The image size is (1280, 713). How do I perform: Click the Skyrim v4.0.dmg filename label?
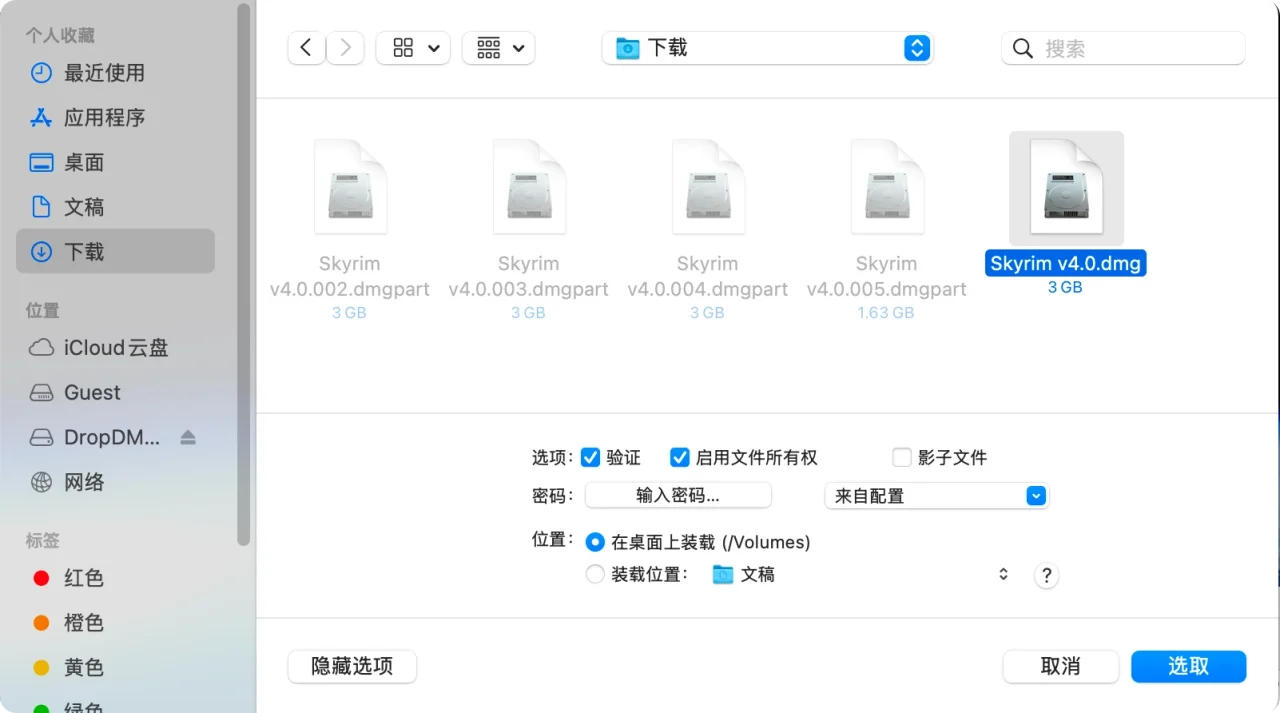[x=1066, y=264]
